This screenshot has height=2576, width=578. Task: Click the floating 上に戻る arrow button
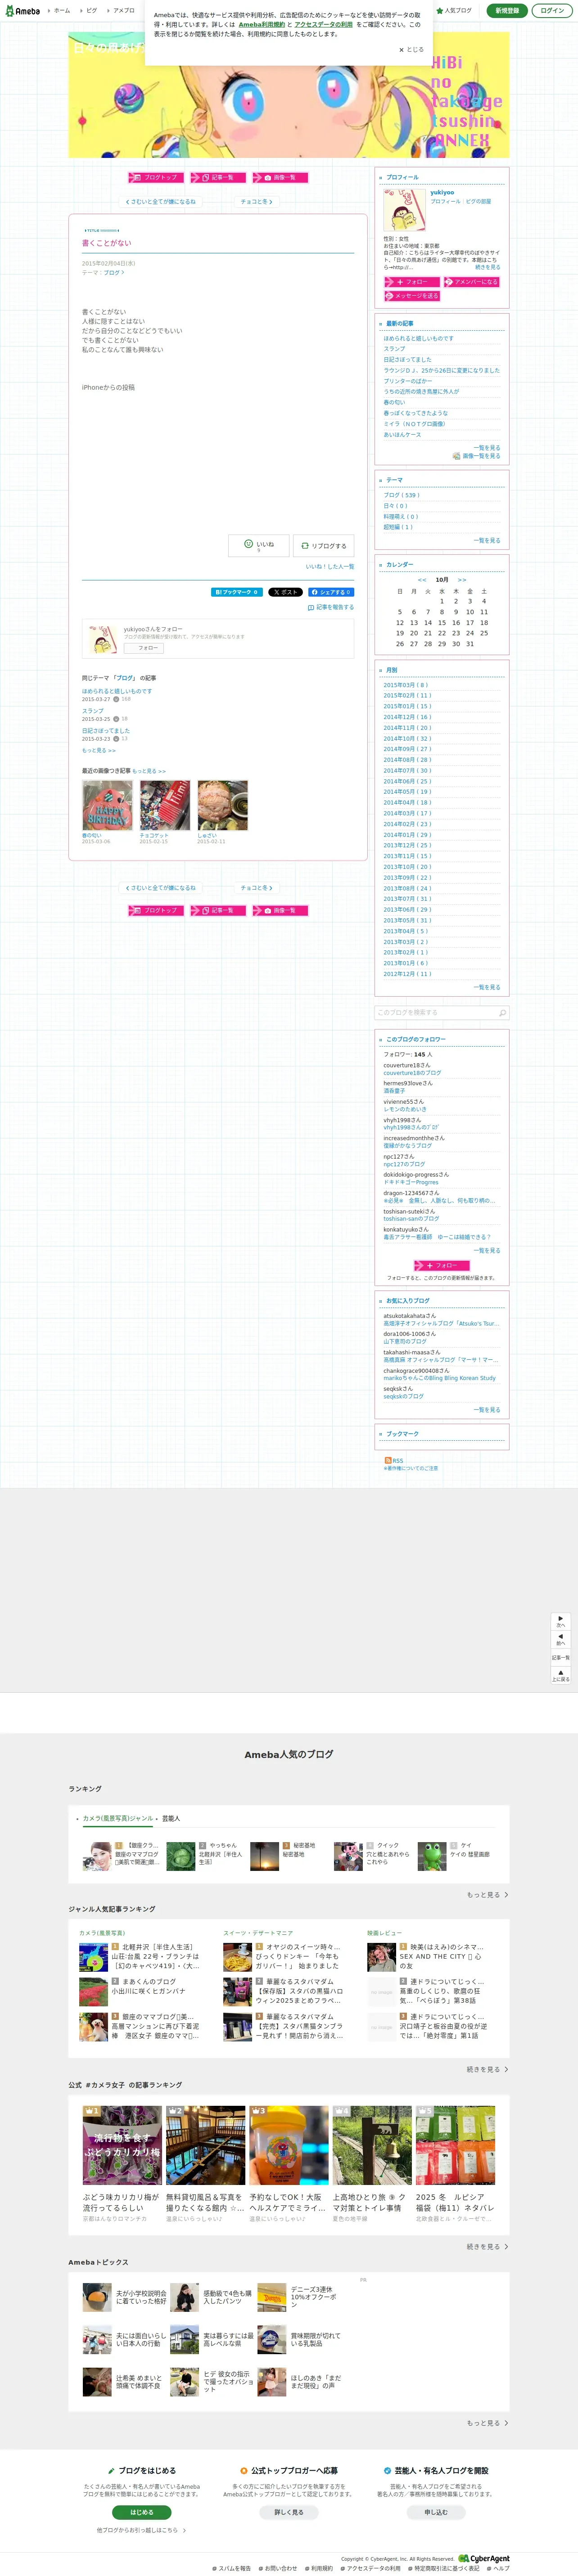[x=561, y=1675]
